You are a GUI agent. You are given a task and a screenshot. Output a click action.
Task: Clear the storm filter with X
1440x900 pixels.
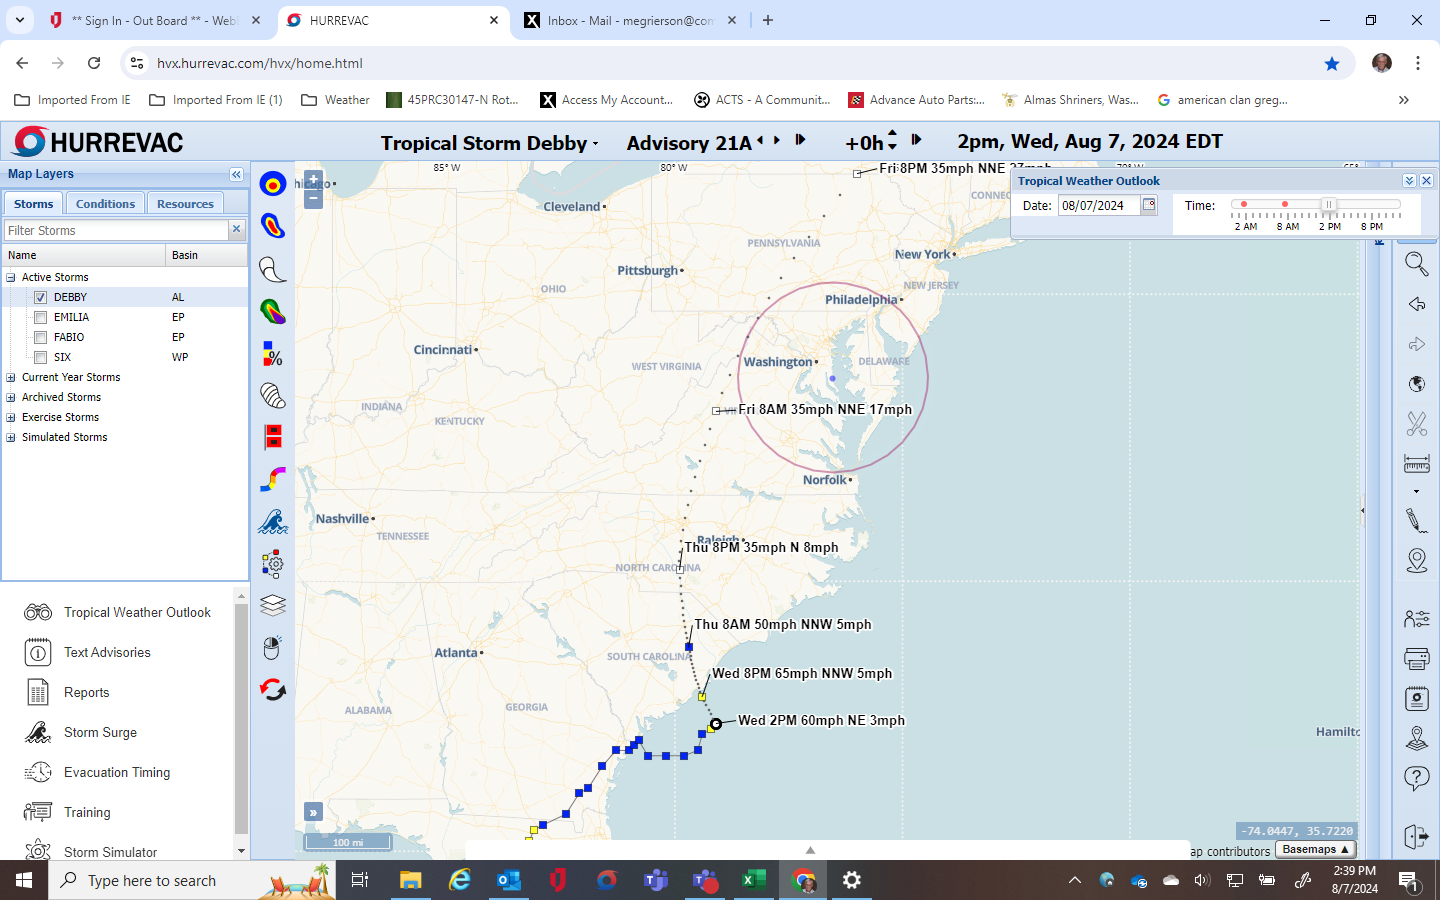(x=237, y=229)
